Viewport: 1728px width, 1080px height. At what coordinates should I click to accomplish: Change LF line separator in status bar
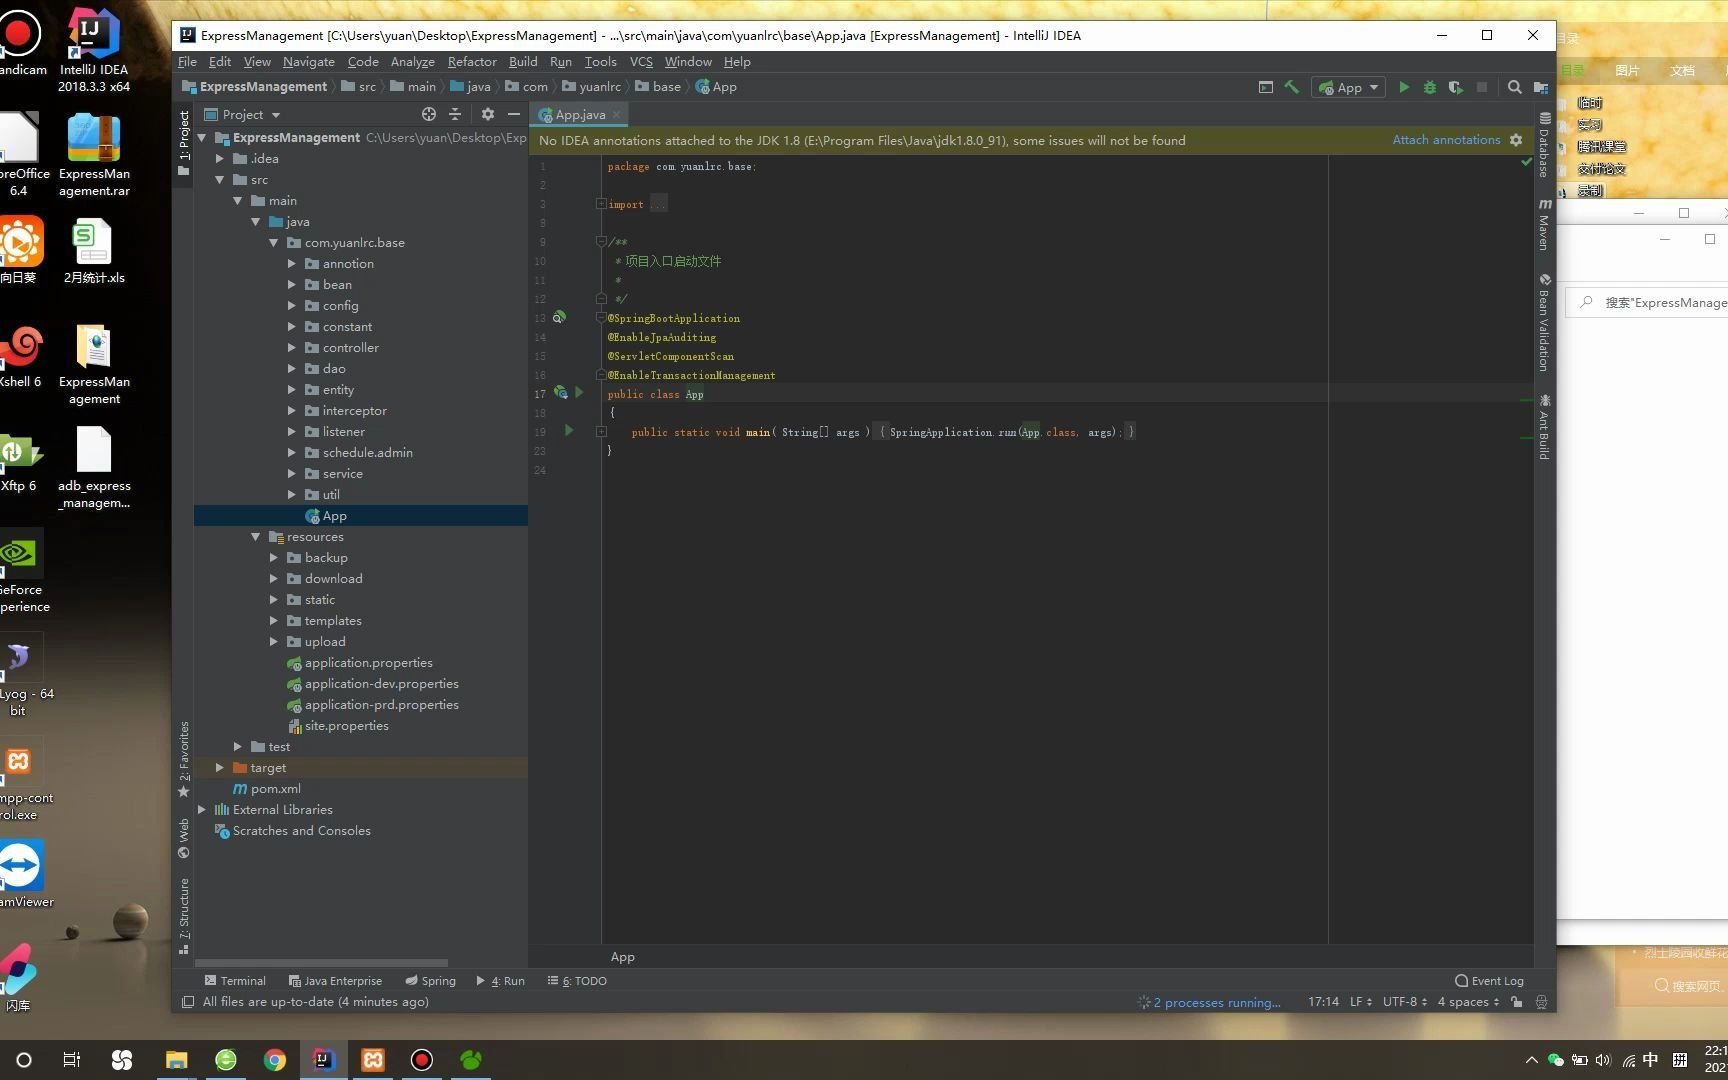1361,1002
